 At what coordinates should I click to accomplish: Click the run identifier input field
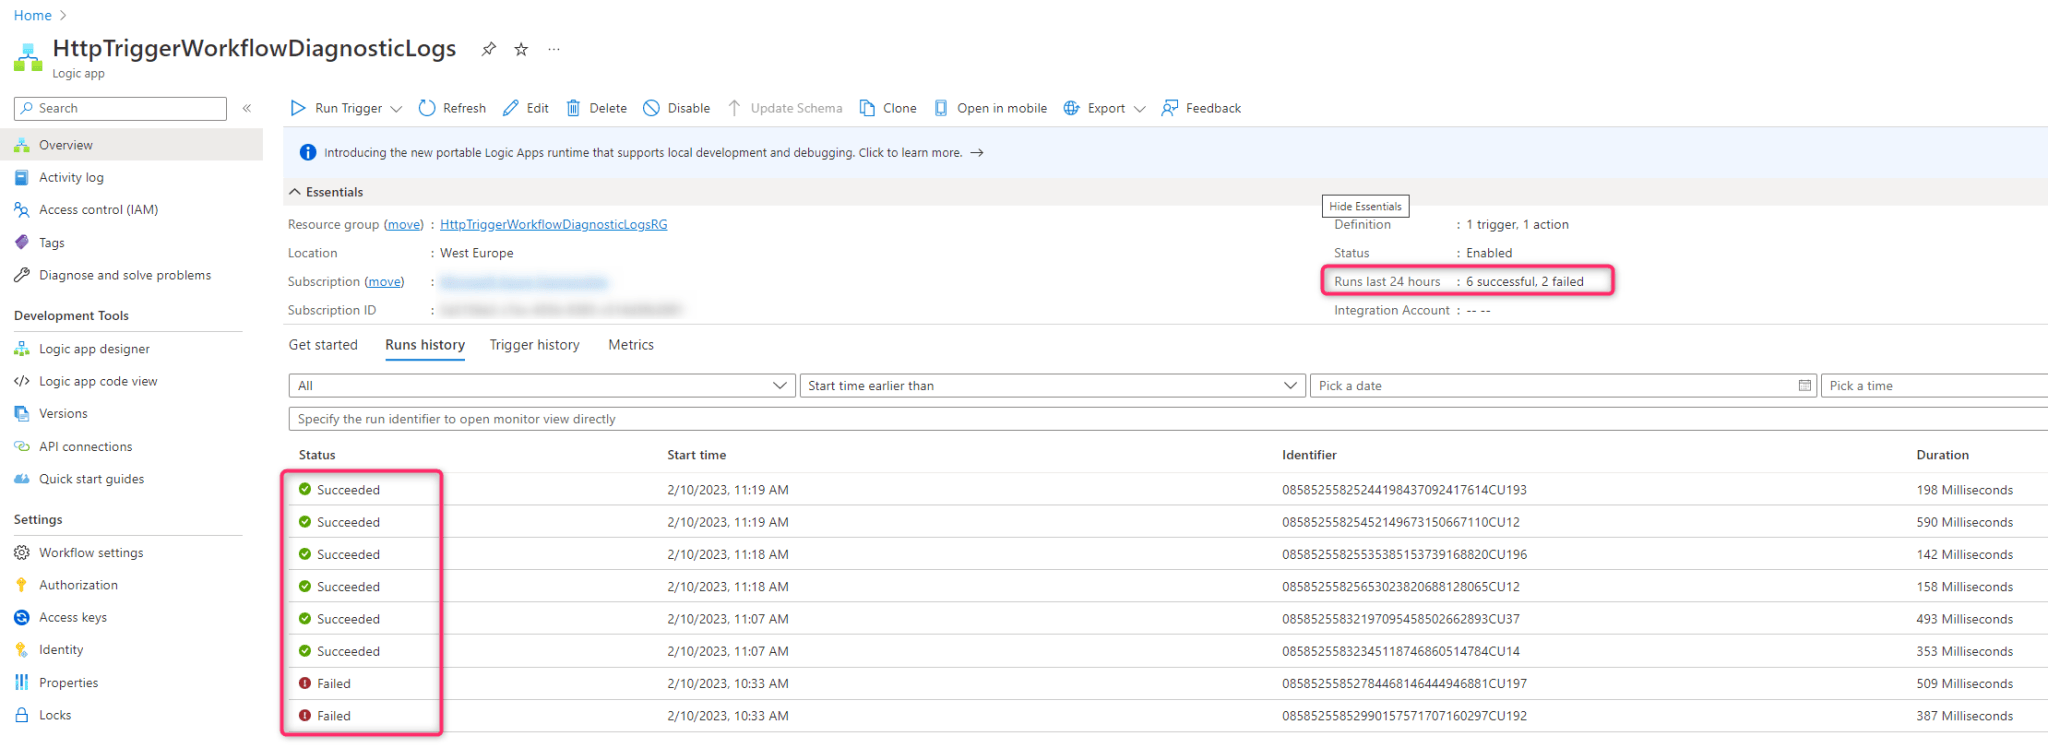(1168, 419)
